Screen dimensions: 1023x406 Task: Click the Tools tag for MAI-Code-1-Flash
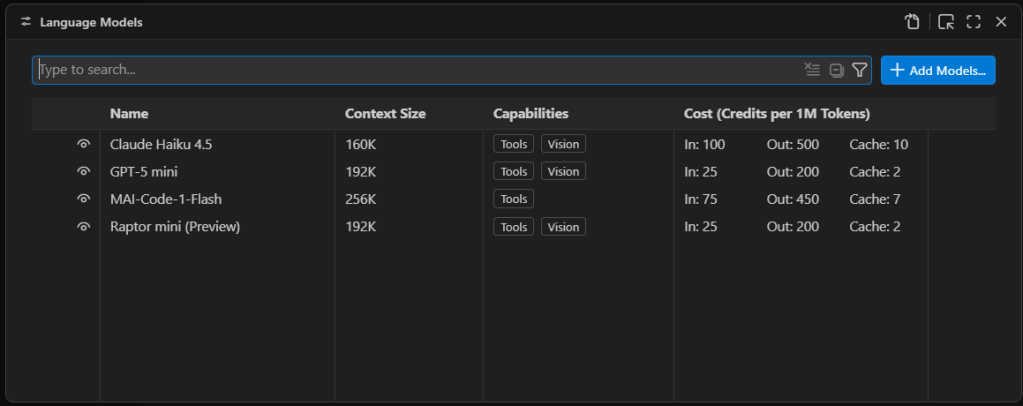pos(513,198)
